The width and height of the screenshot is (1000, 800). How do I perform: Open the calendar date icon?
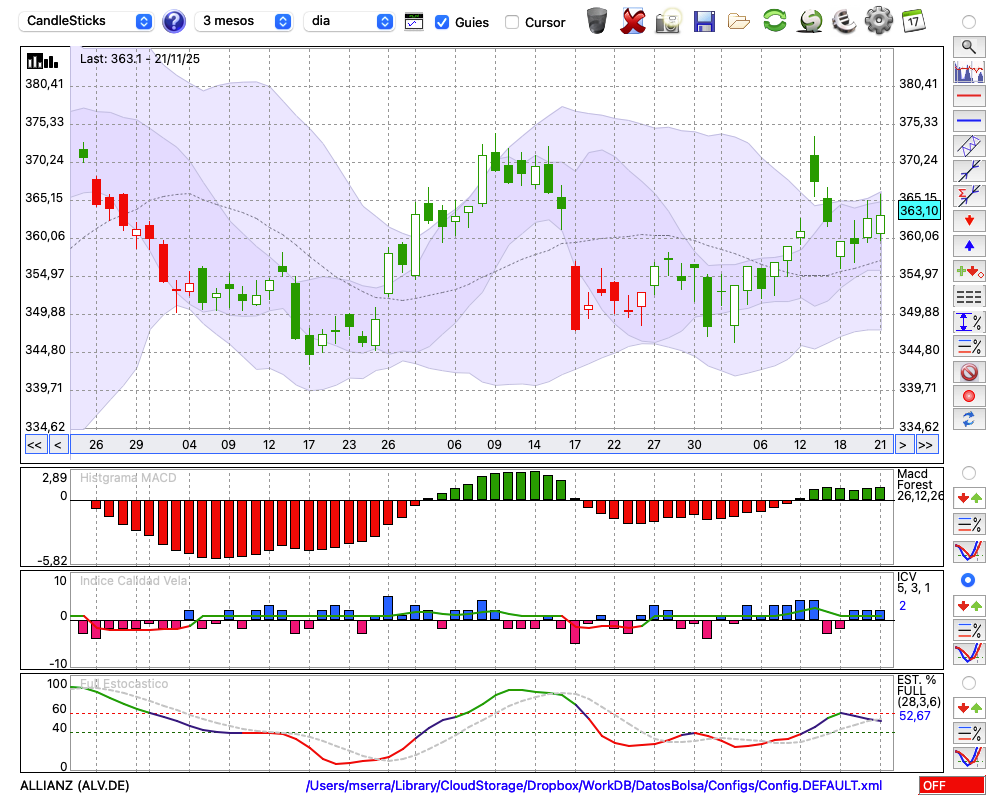pyautogui.click(x=912, y=20)
